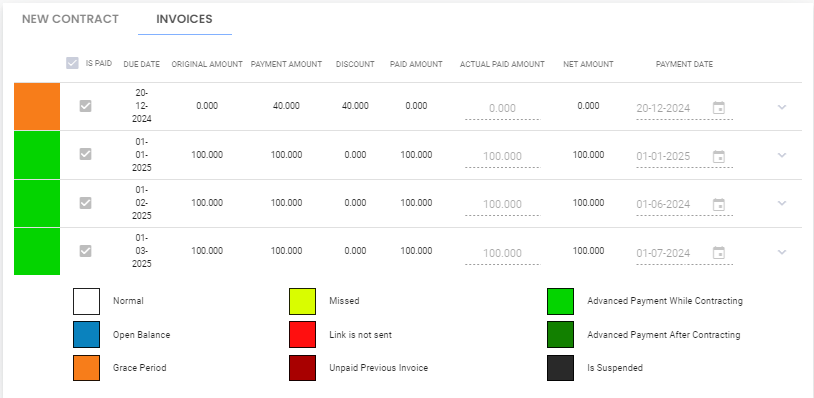
Task: Click dark red Unpaid Previous Invoice swatch
Action: click(303, 368)
